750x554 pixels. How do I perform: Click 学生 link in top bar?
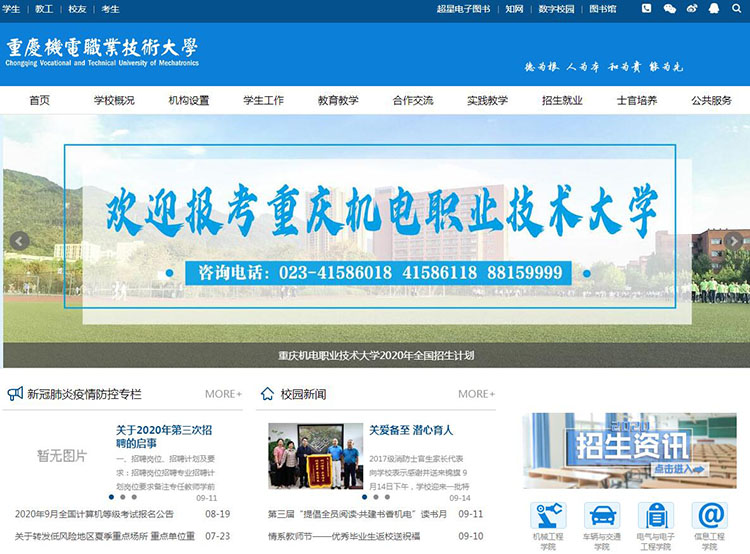coord(11,9)
